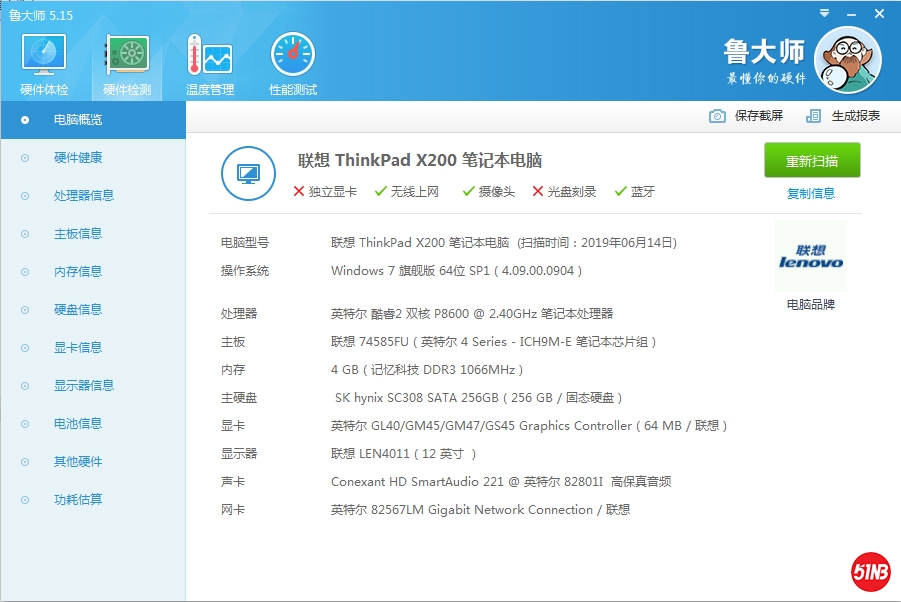
Task: Click the camera icon for 保存截屏
Action: pos(717,116)
